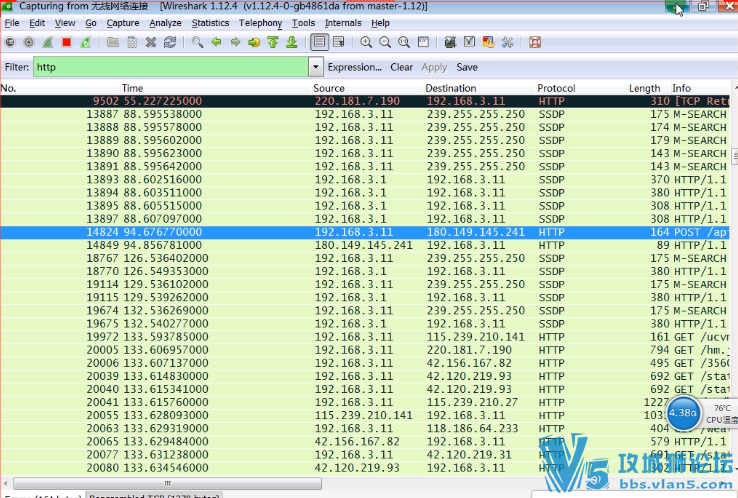
Task: Click the resize all columns icon
Action: [423, 42]
